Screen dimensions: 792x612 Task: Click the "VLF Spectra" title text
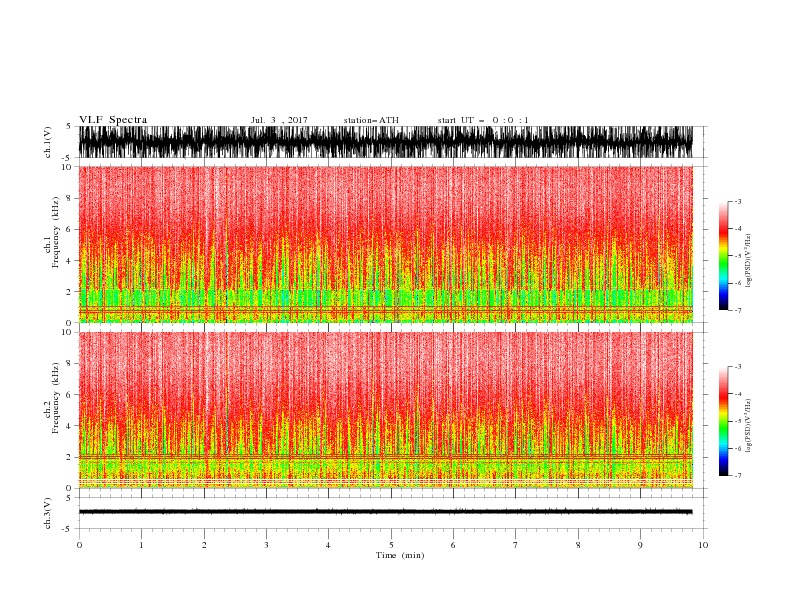[x=113, y=120]
